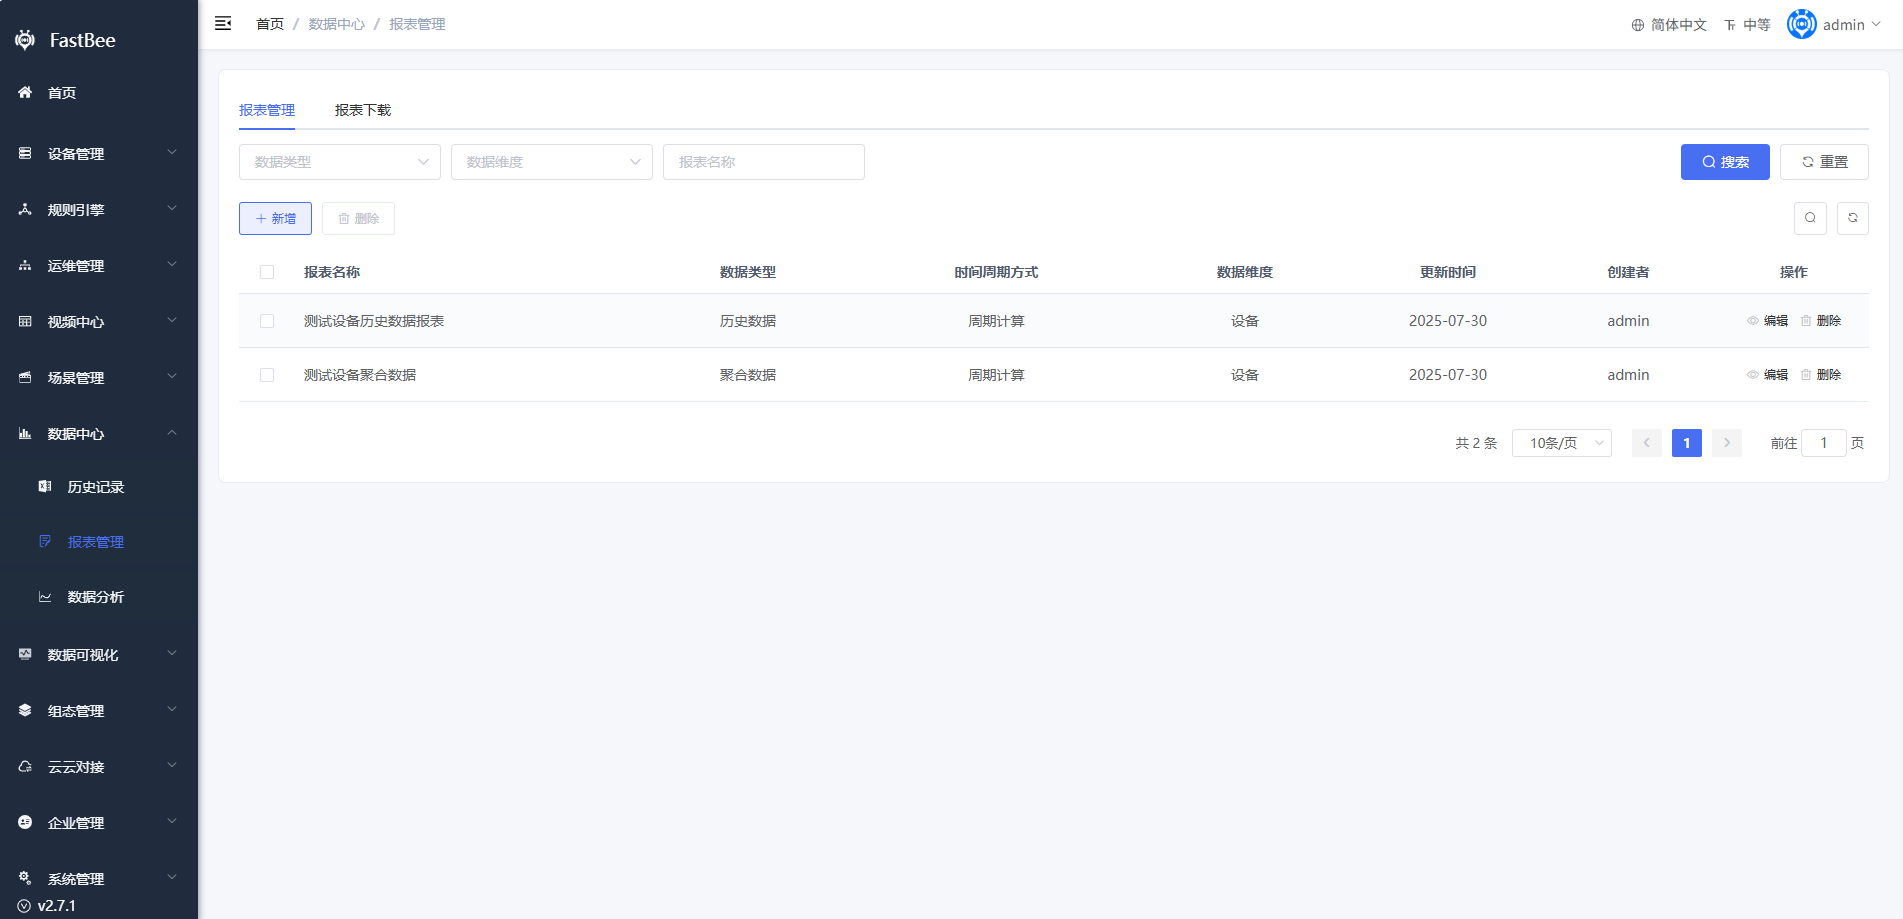Switch to the 报表下载 tab
1903x919 pixels.
(x=362, y=110)
